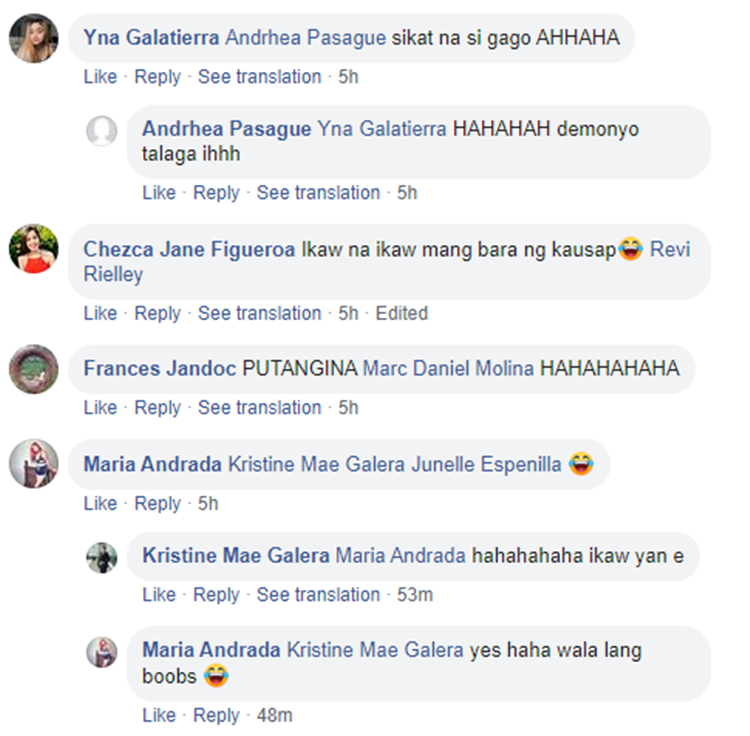Like Yna Galatierra's comment
The width and height of the screenshot is (750, 736).
[x=100, y=77]
